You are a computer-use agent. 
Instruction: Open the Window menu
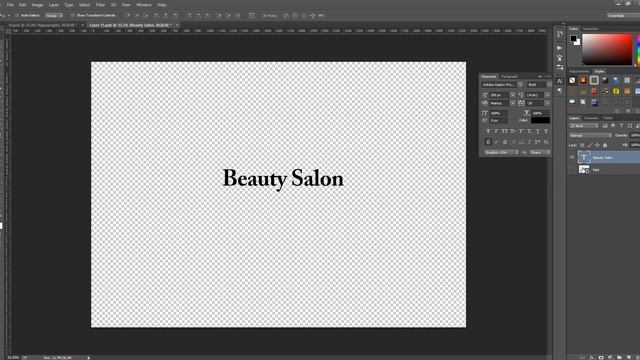(144, 5)
